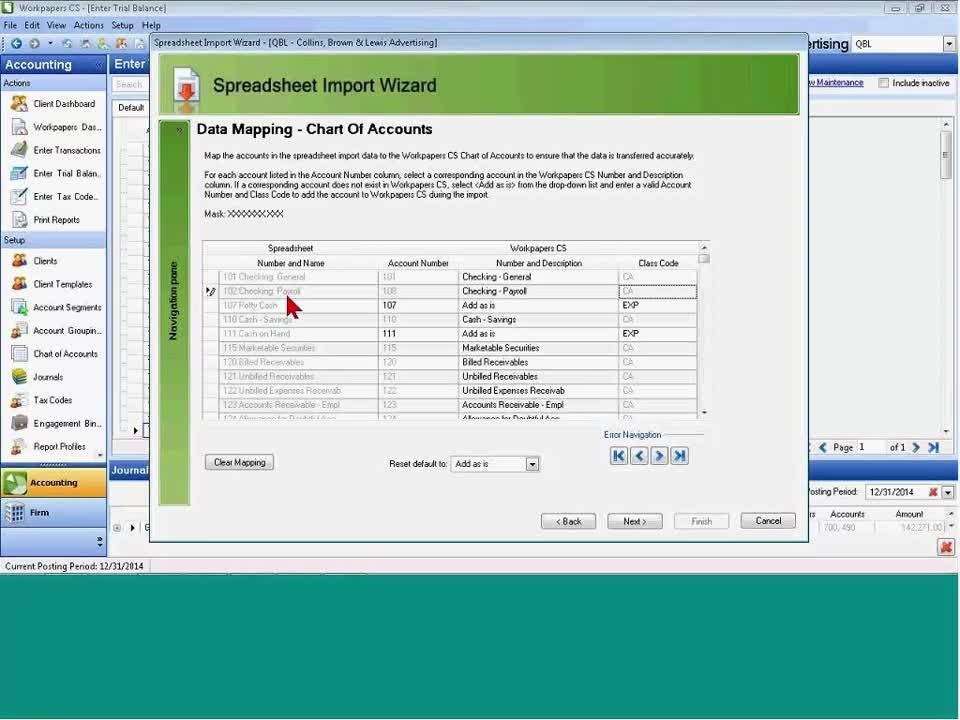Jump to first error in Error Navigation

[x=618, y=456]
